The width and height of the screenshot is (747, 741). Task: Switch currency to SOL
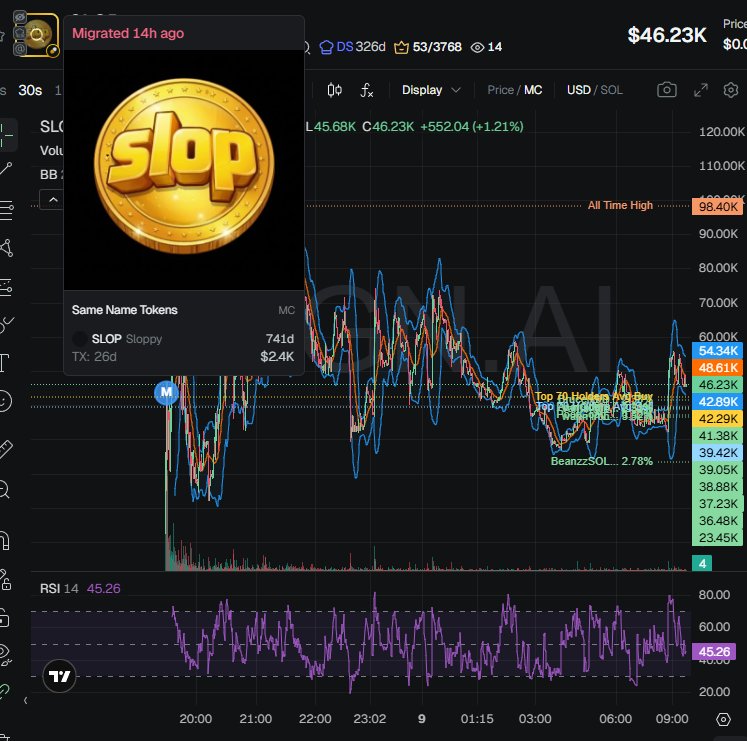[611, 90]
